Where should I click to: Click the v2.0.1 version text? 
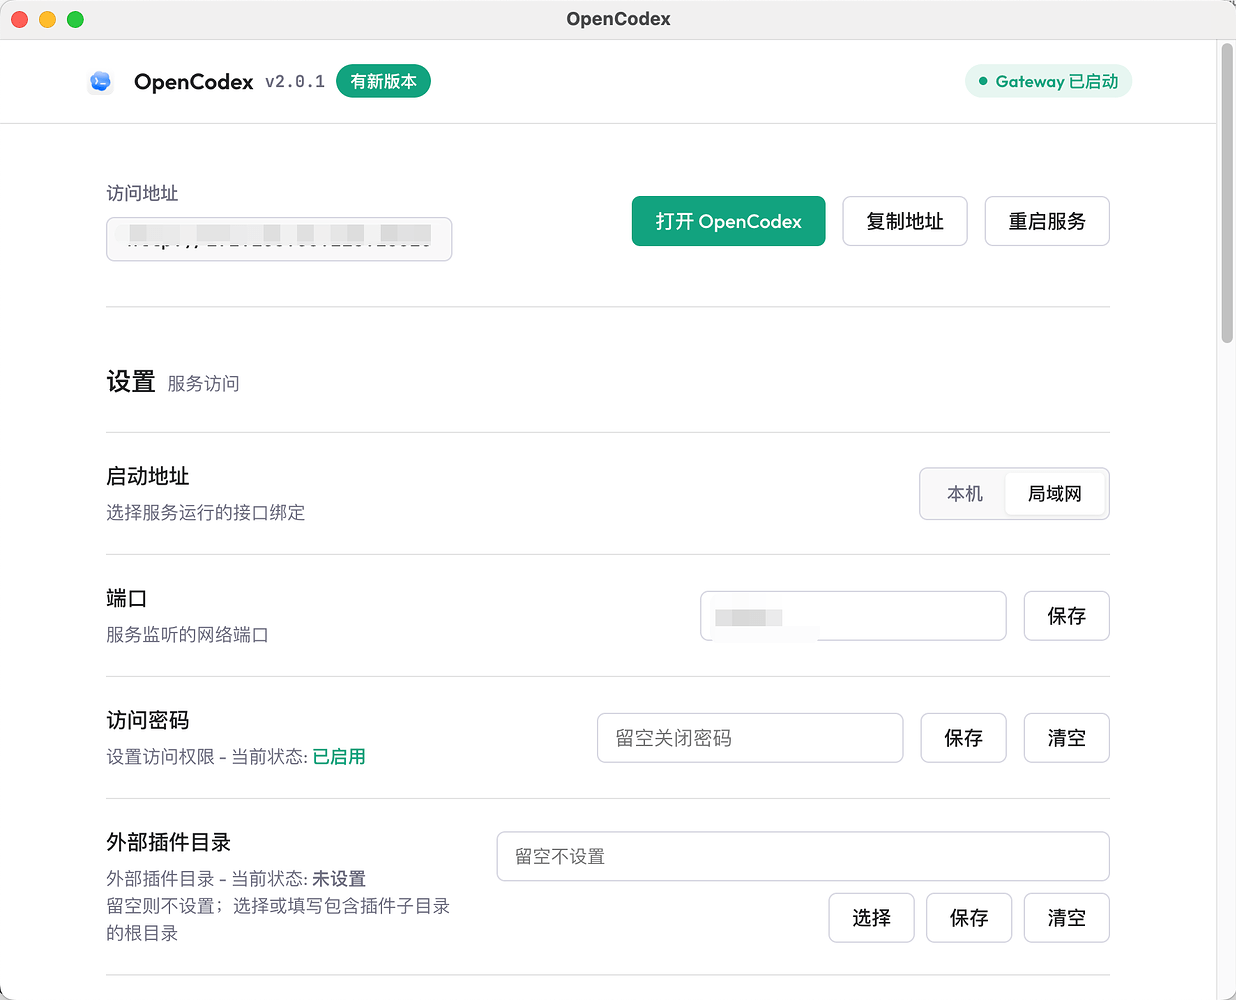(295, 82)
